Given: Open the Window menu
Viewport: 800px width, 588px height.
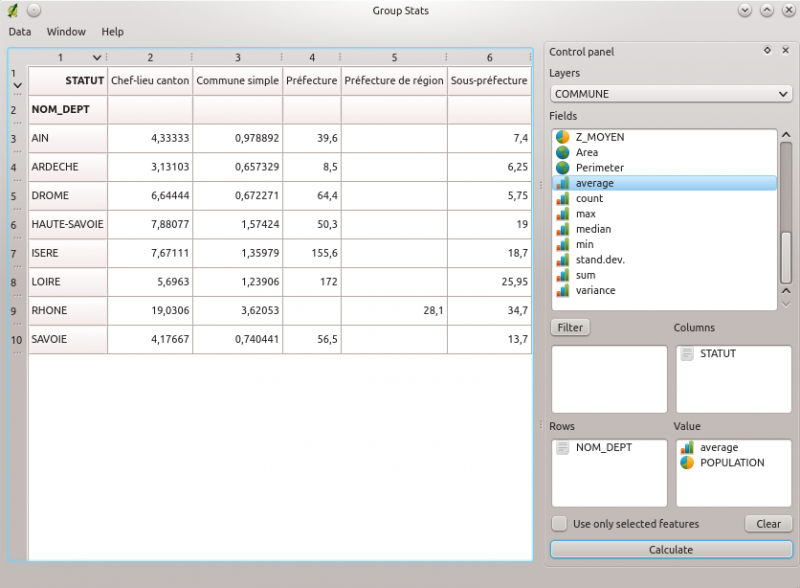Looking at the screenshot, I should point(66,32).
